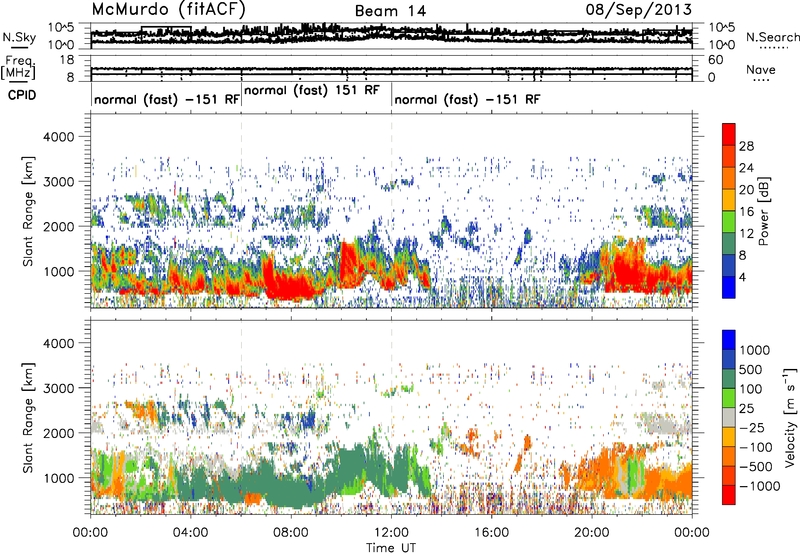Click the 'N.Search' legend label
800x554 pixels.
coord(773,37)
